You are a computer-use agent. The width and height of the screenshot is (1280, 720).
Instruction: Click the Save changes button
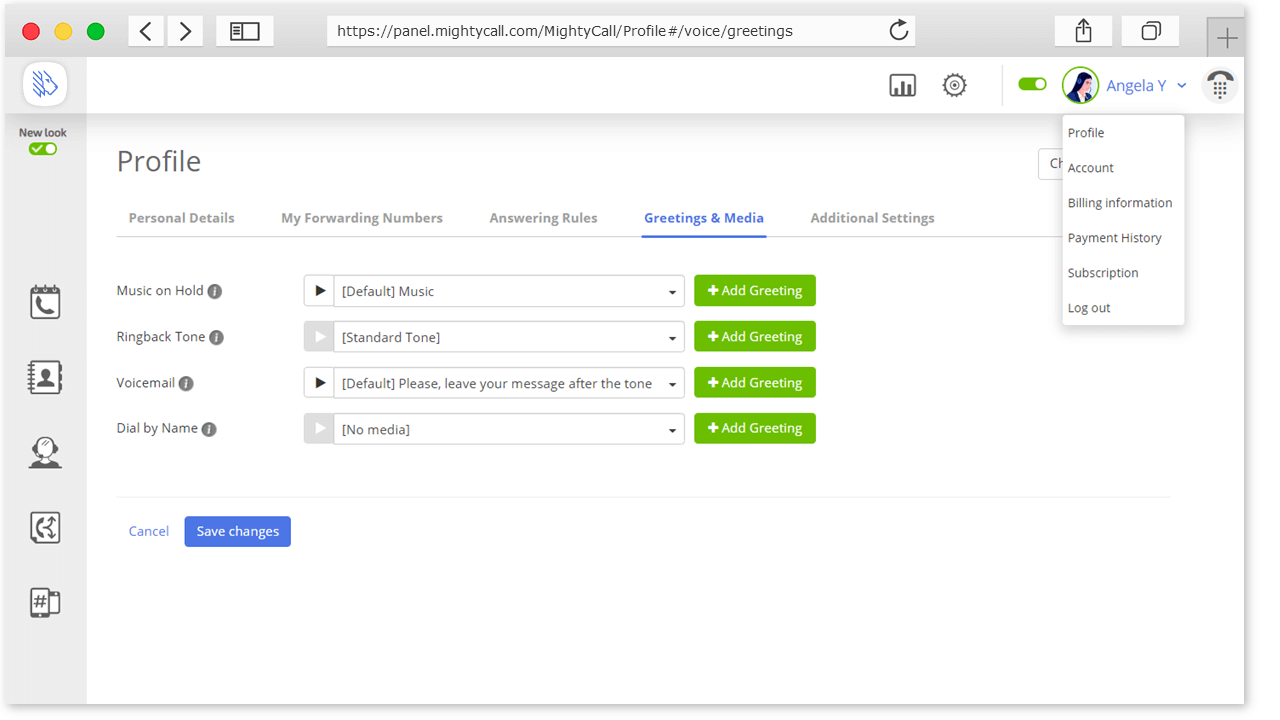(x=237, y=532)
